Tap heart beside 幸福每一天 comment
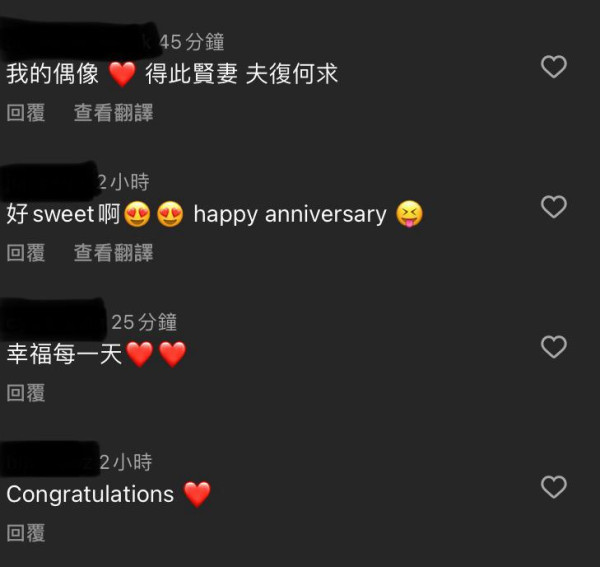Viewport: 600px width, 567px height. click(x=554, y=347)
